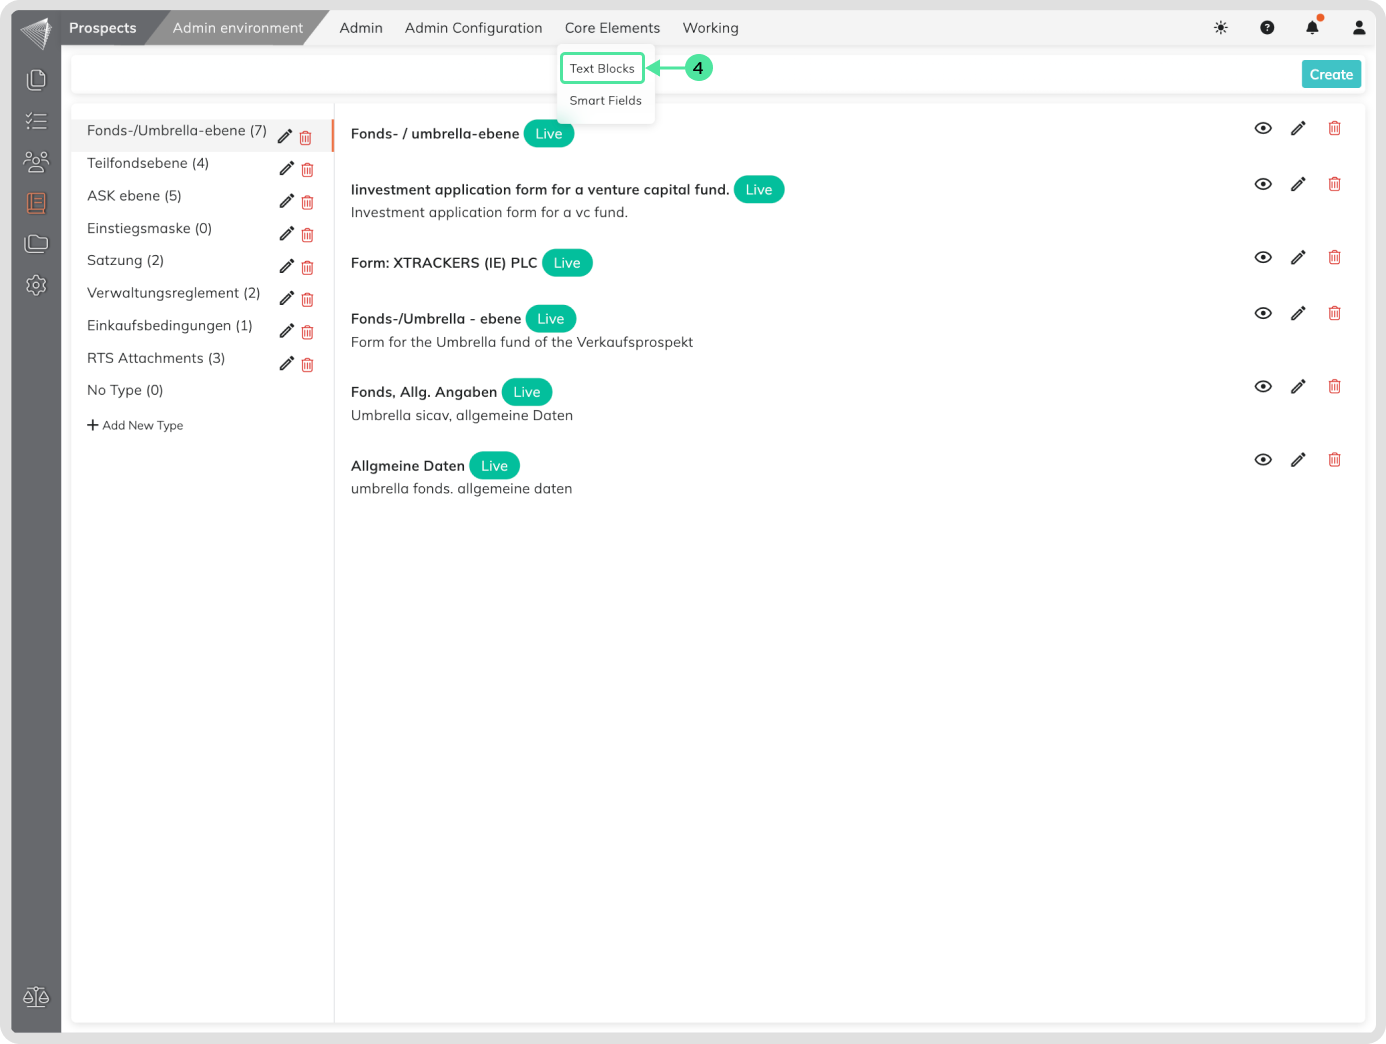The width and height of the screenshot is (1386, 1044).
Task: Select the Teilfondsebene (4) type
Action: click(x=148, y=163)
